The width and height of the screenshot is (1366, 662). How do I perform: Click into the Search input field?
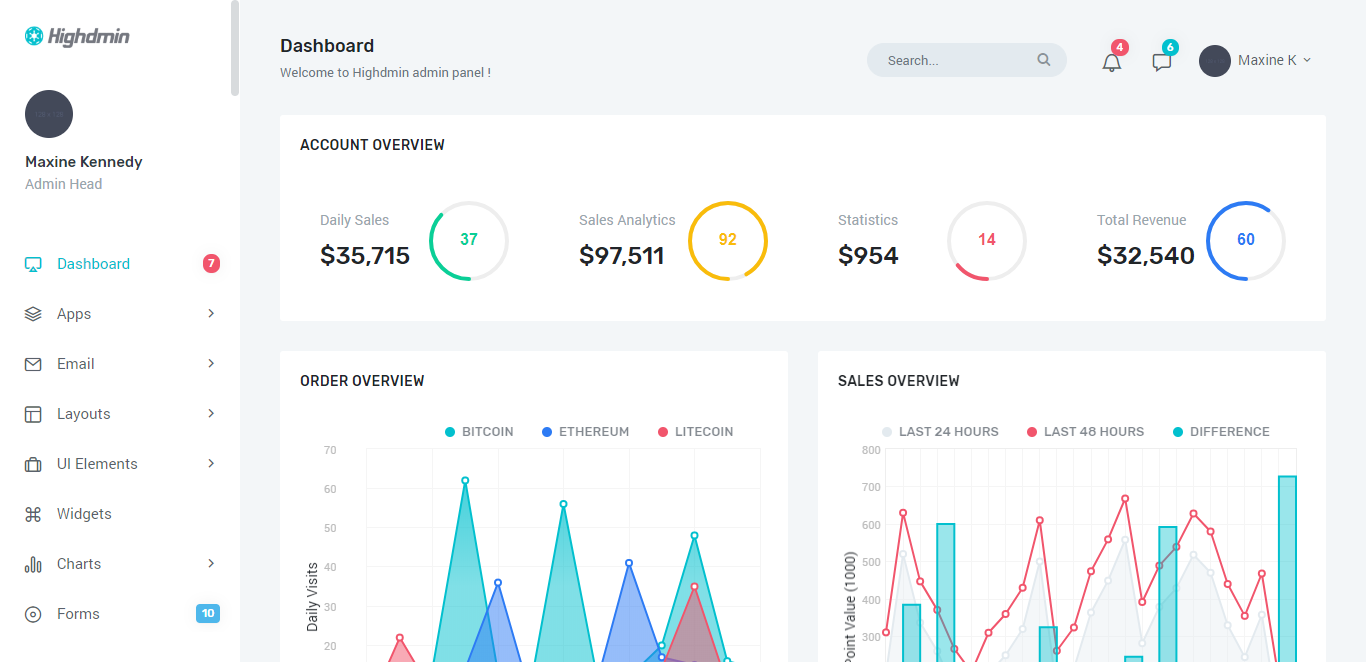(x=955, y=60)
